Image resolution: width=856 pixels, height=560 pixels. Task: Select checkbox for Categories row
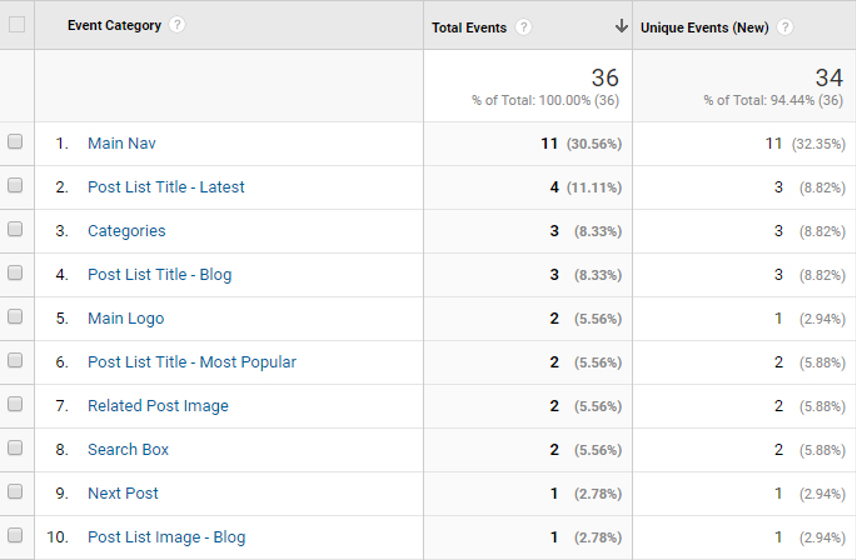[x=15, y=229]
